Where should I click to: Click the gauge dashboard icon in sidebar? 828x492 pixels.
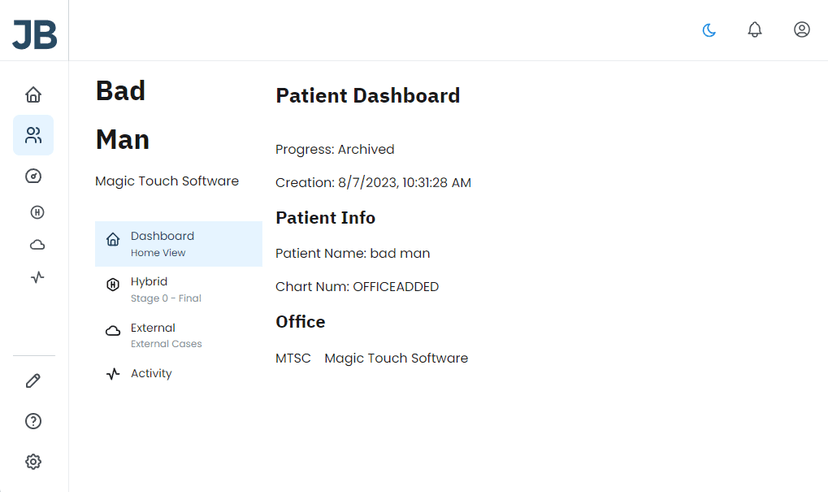pyautogui.click(x=33, y=176)
